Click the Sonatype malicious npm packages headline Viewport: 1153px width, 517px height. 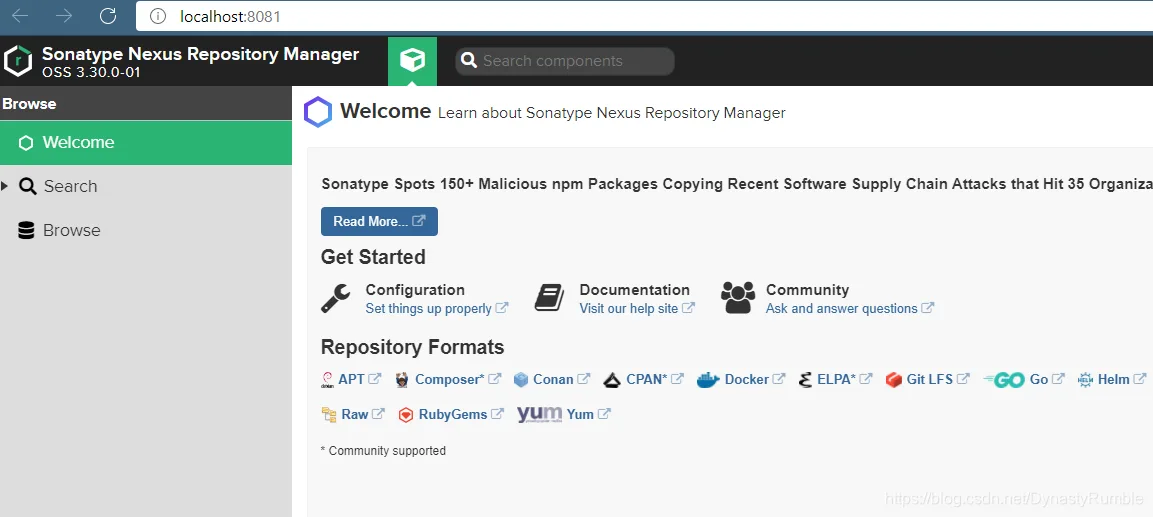tap(737, 184)
